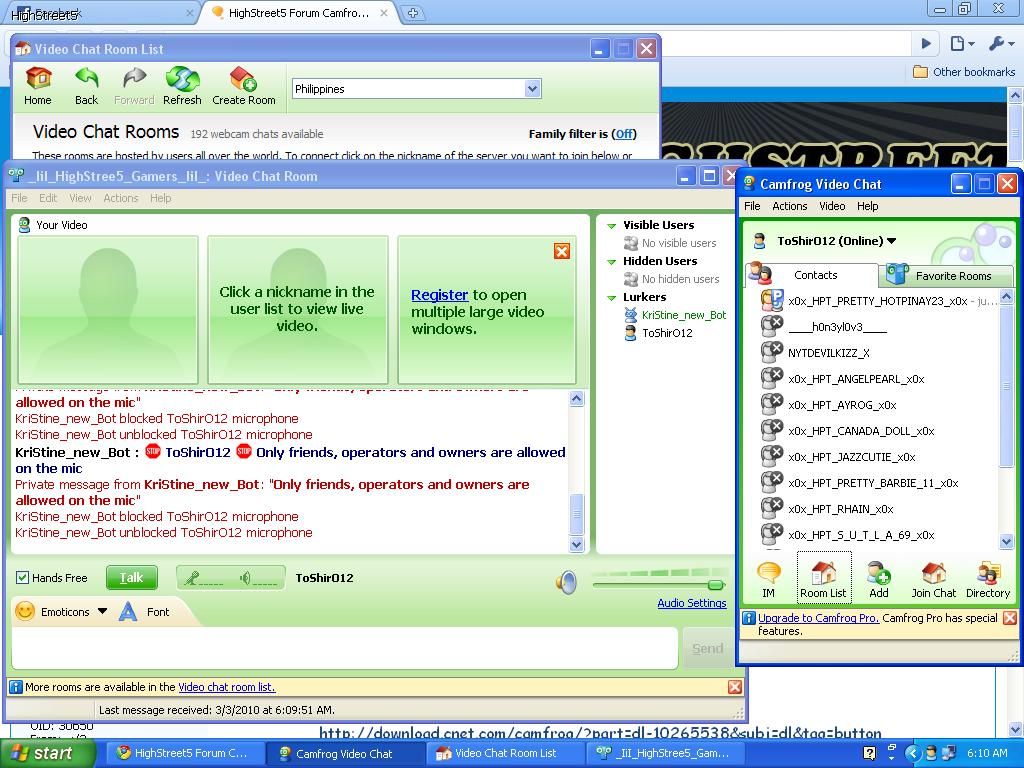Screen dimensions: 1024x768
Task: Click Video chat room list link
Action: [227, 687]
